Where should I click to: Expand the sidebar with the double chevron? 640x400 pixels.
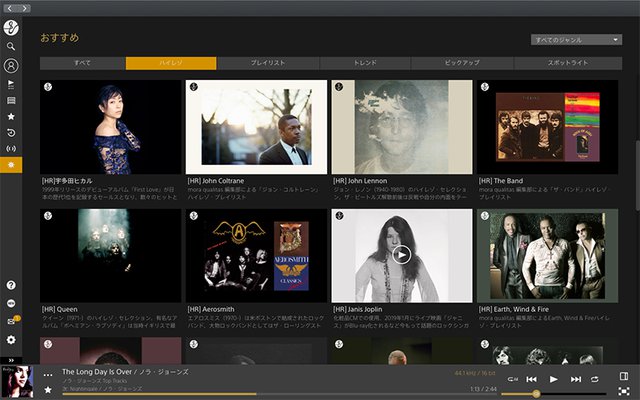point(11,359)
